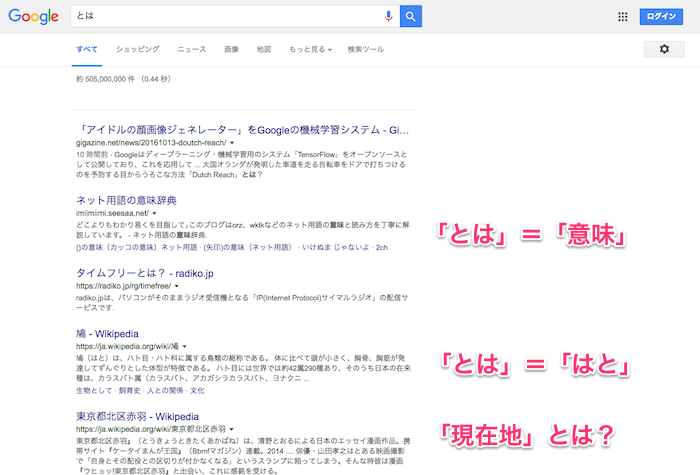The width and height of the screenshot is (700, 475).
Task: Click the ログイン button
Action: click(662, 16)
